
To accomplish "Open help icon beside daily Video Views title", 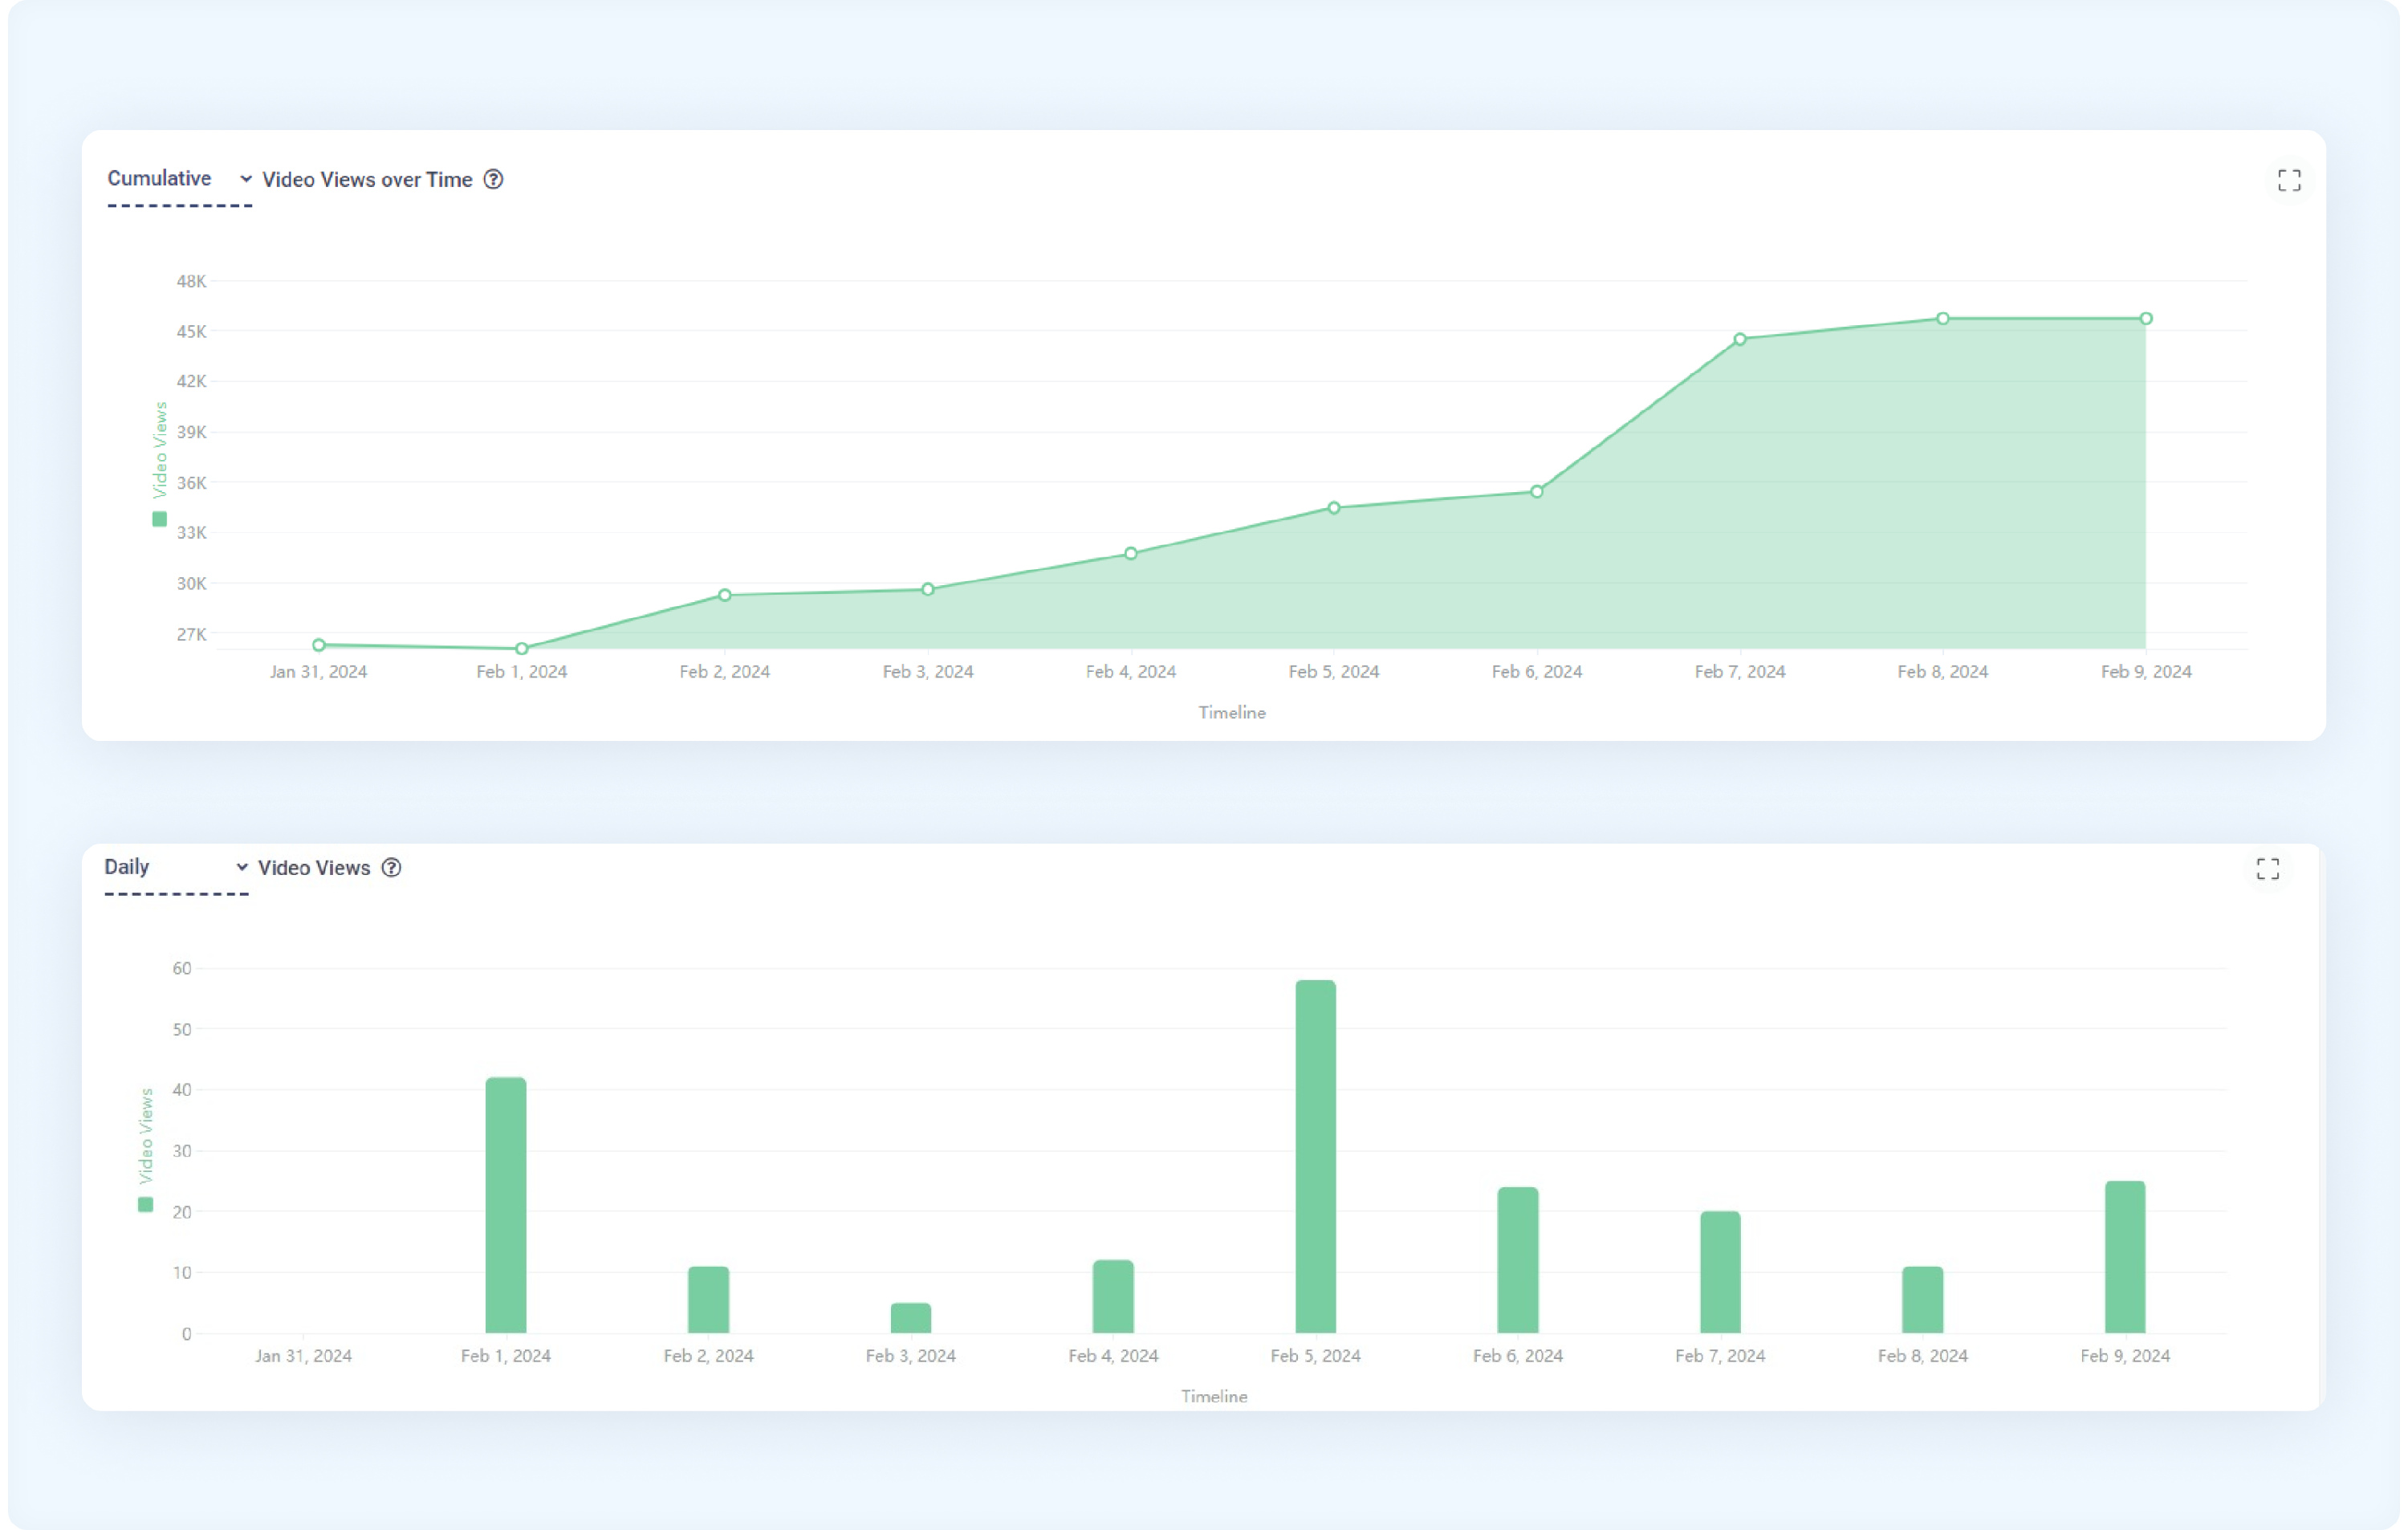I will (x=392, y=867).
